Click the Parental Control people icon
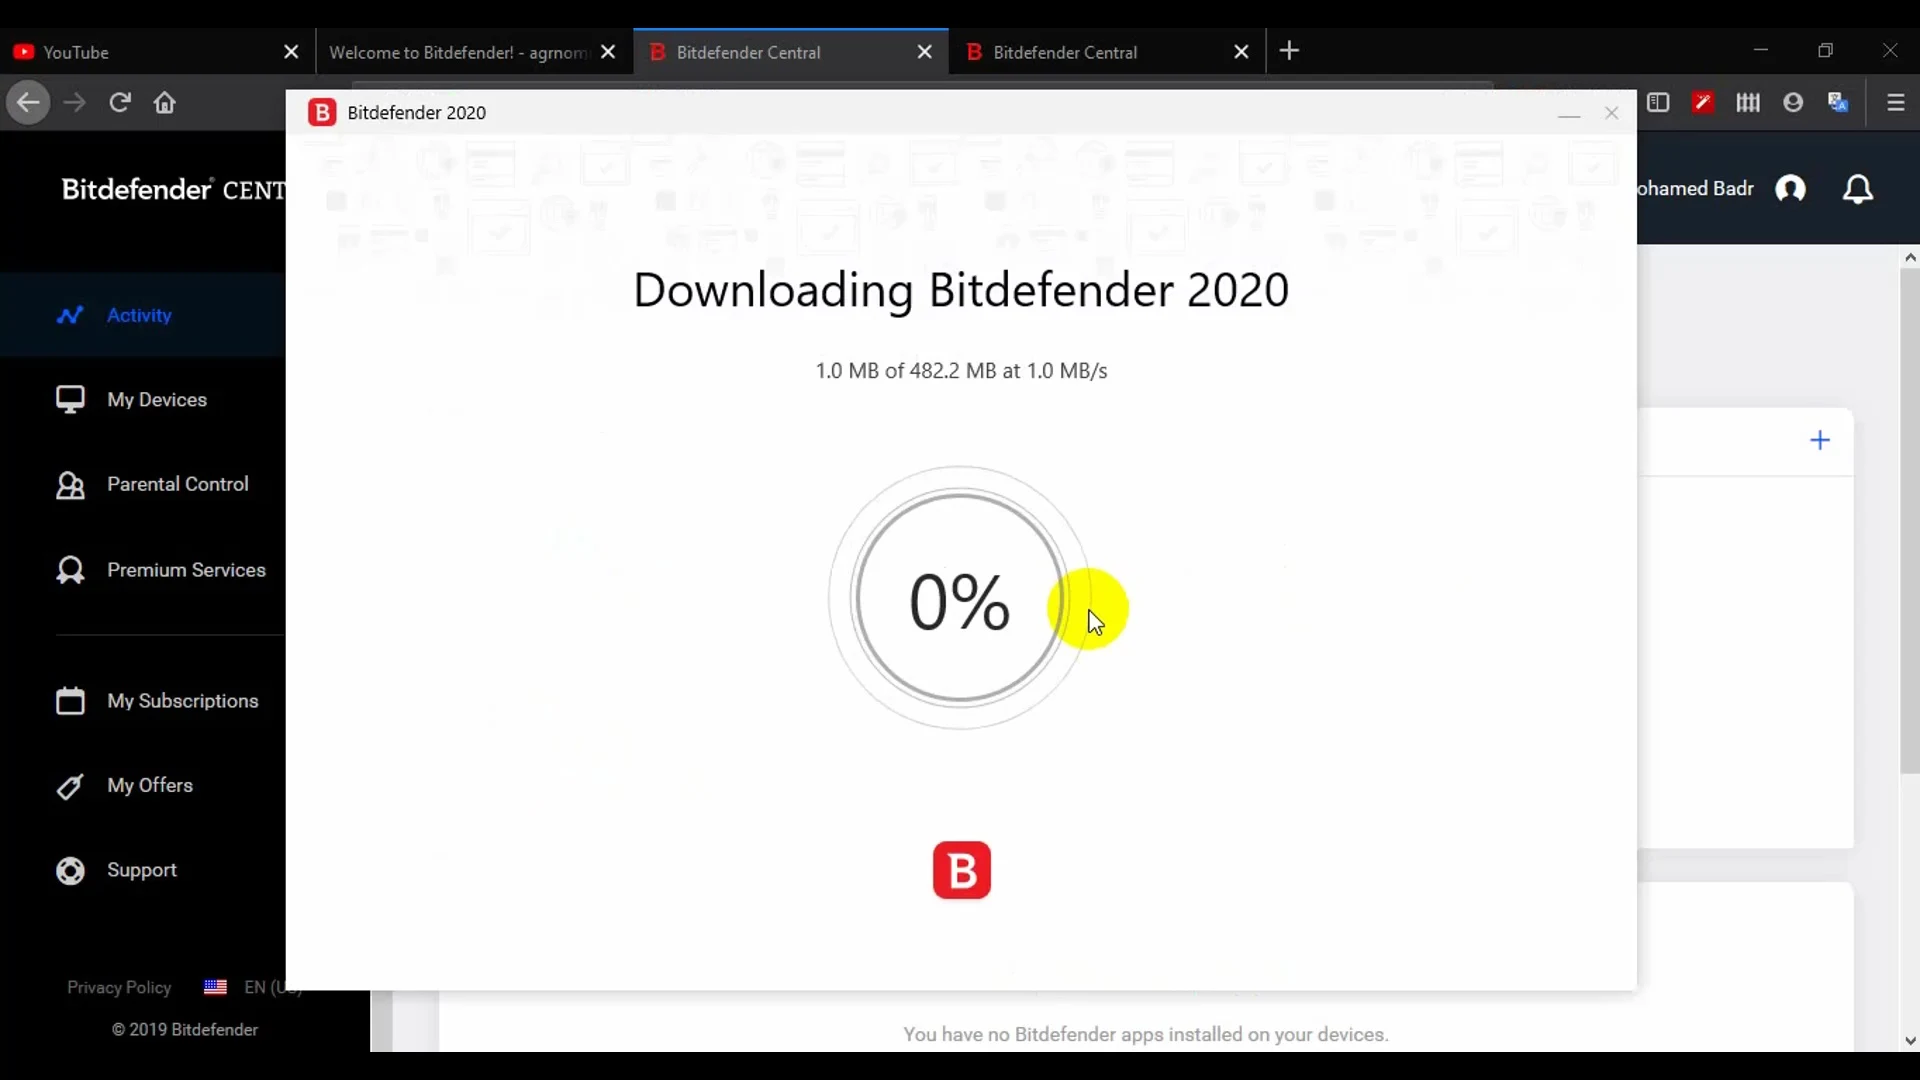Image resolution: width=1920 pixels, height=1080 pixels. 70,485
